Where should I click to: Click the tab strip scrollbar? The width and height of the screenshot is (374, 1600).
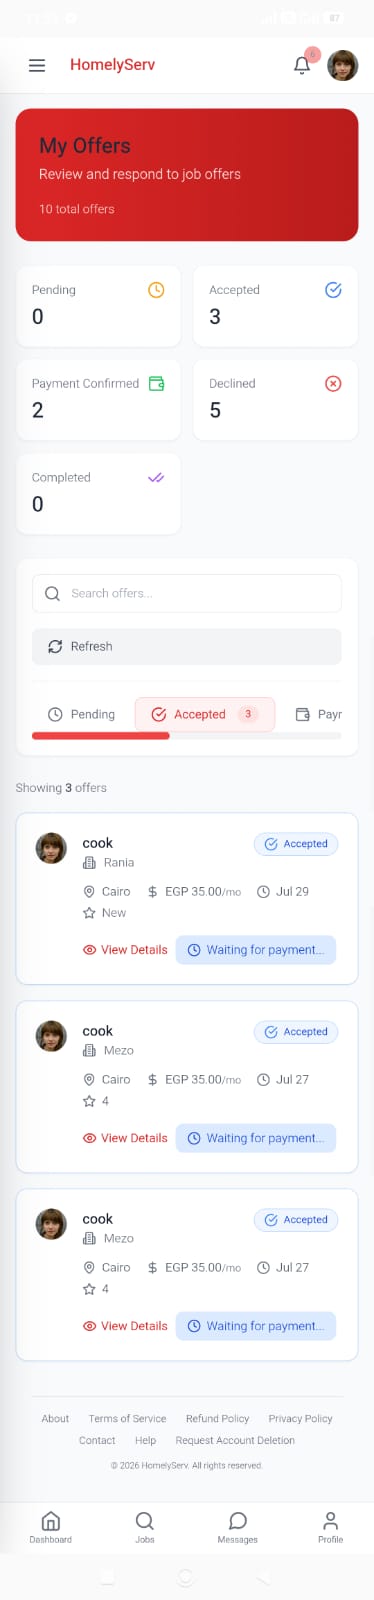[x=187, y=735]
